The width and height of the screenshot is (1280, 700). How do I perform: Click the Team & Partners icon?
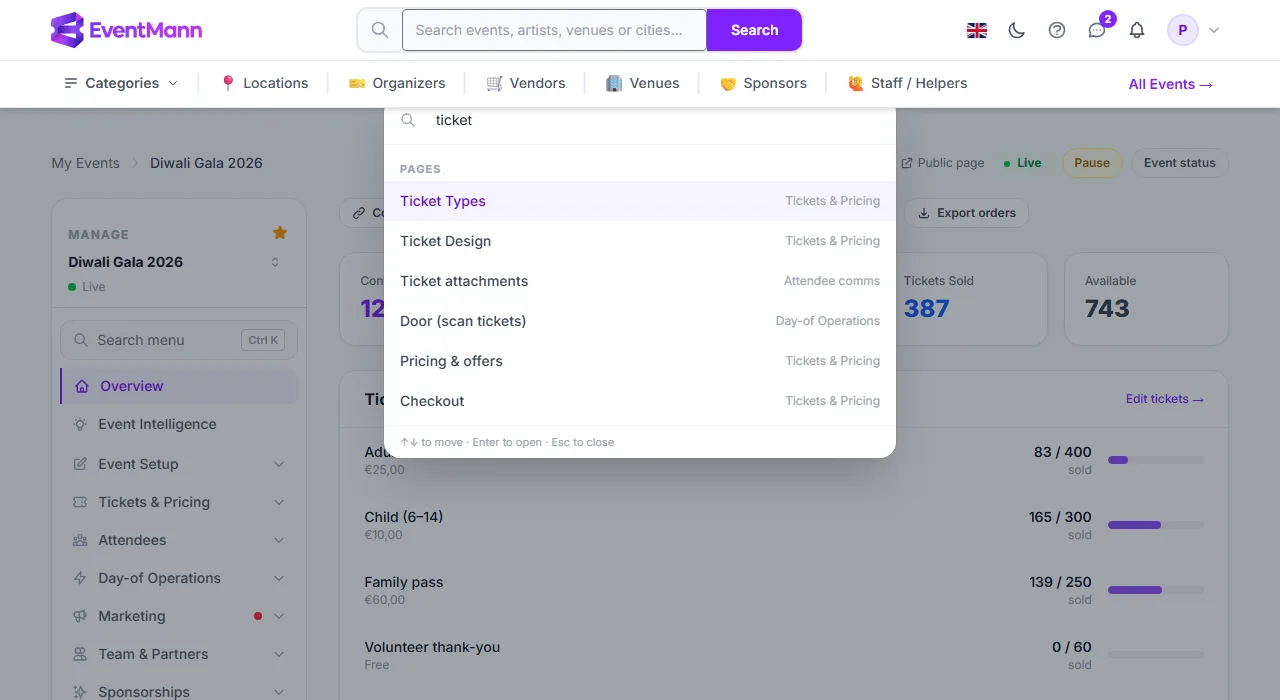pos(80,654)
